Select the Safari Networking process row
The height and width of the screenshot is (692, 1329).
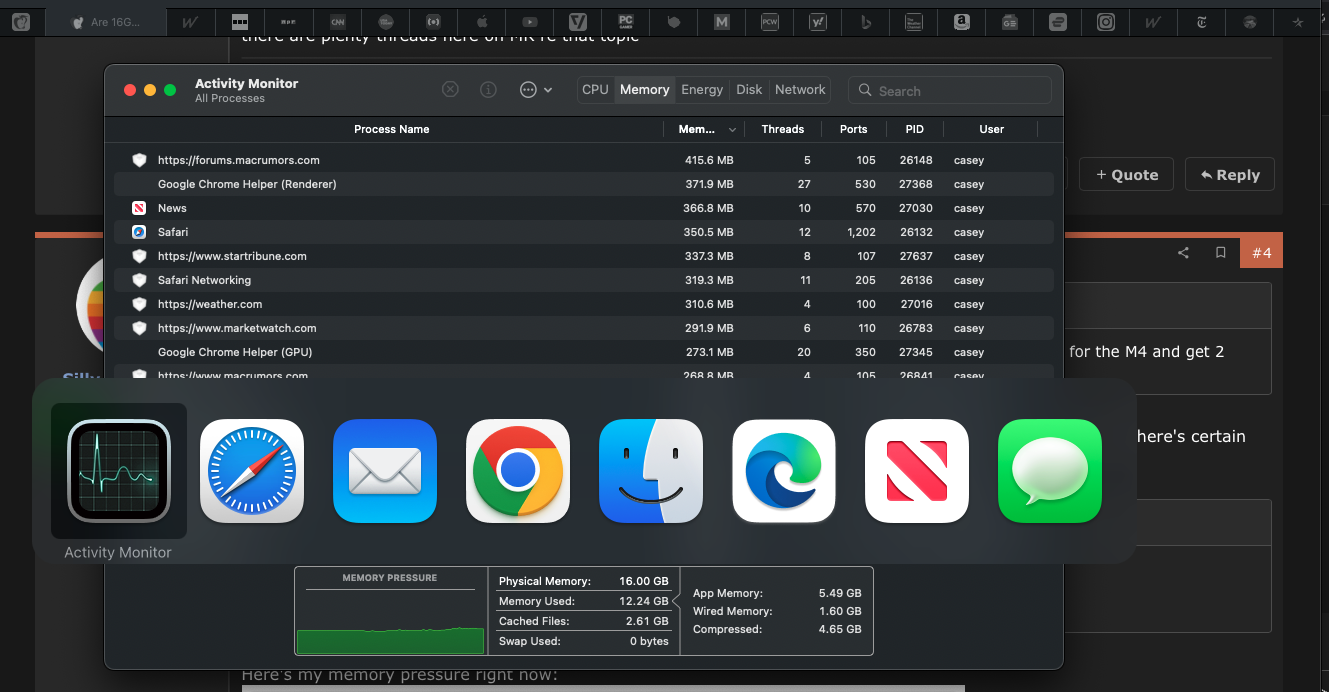(x=584, y=280)
